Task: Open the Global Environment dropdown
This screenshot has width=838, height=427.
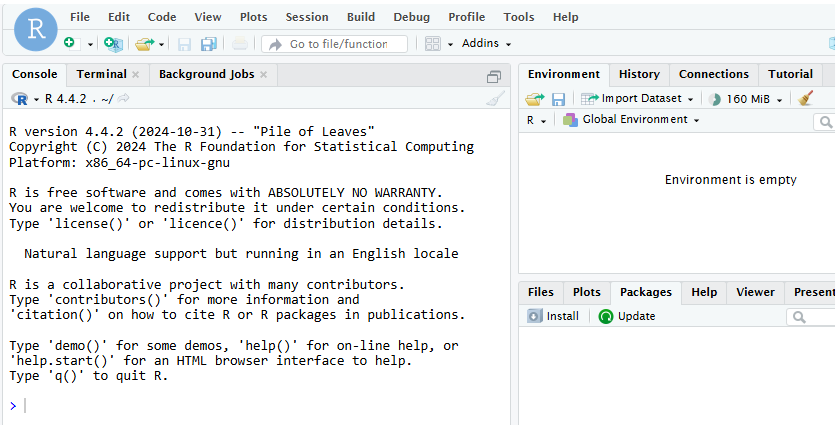Action: 631,120
